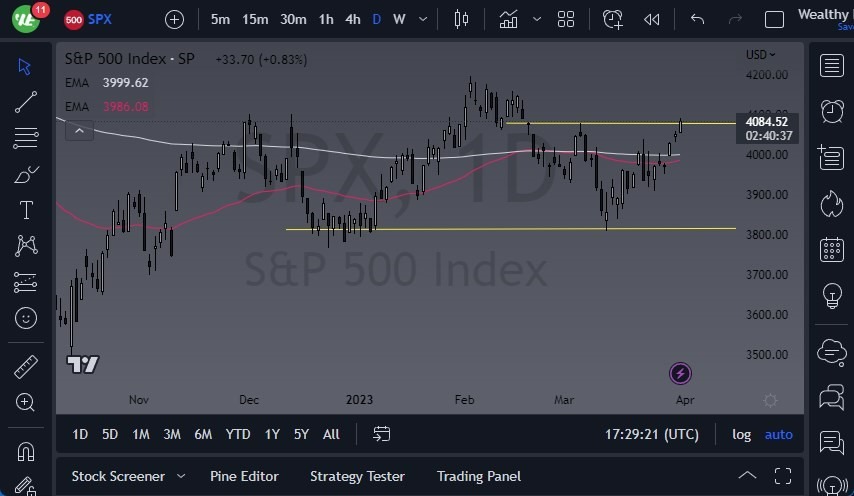Open the watchlist panel

click(832, 65)
